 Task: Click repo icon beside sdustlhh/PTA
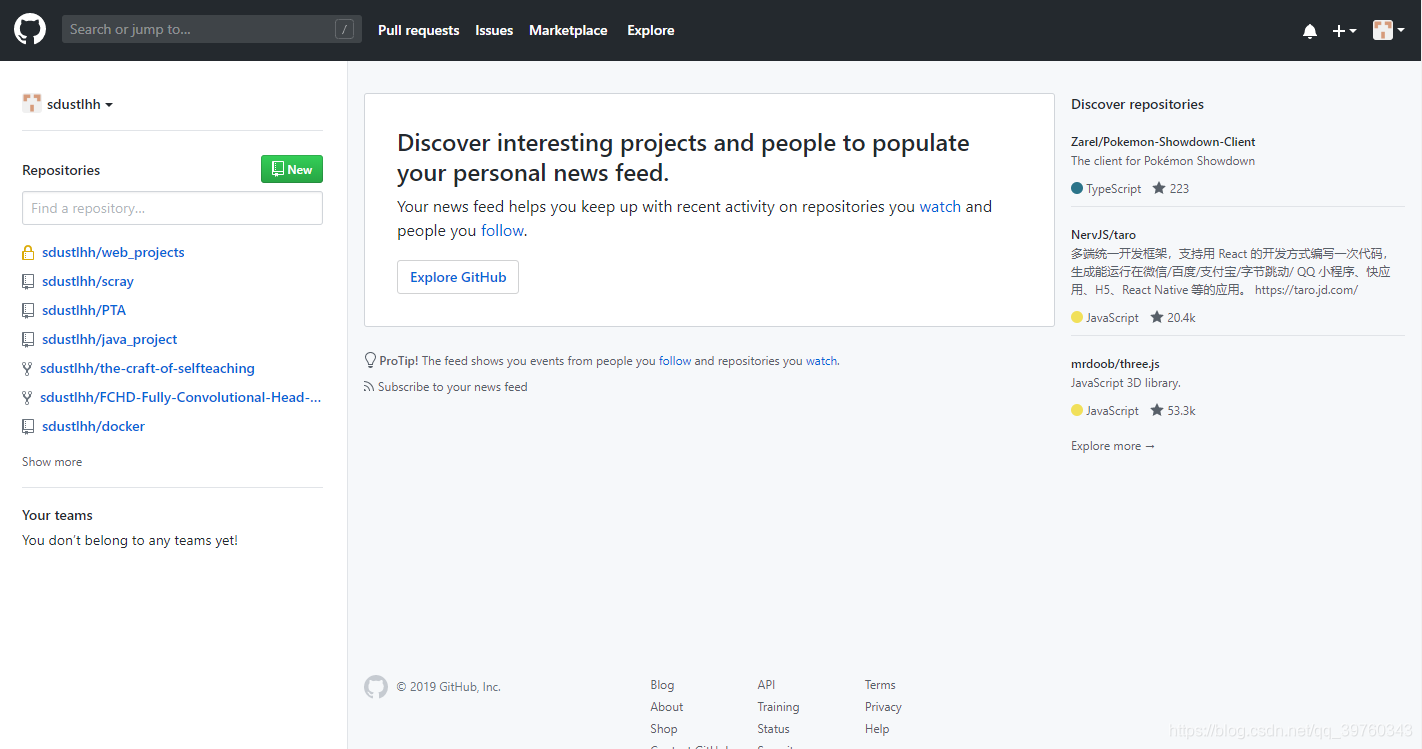click(x=28, y=311)
